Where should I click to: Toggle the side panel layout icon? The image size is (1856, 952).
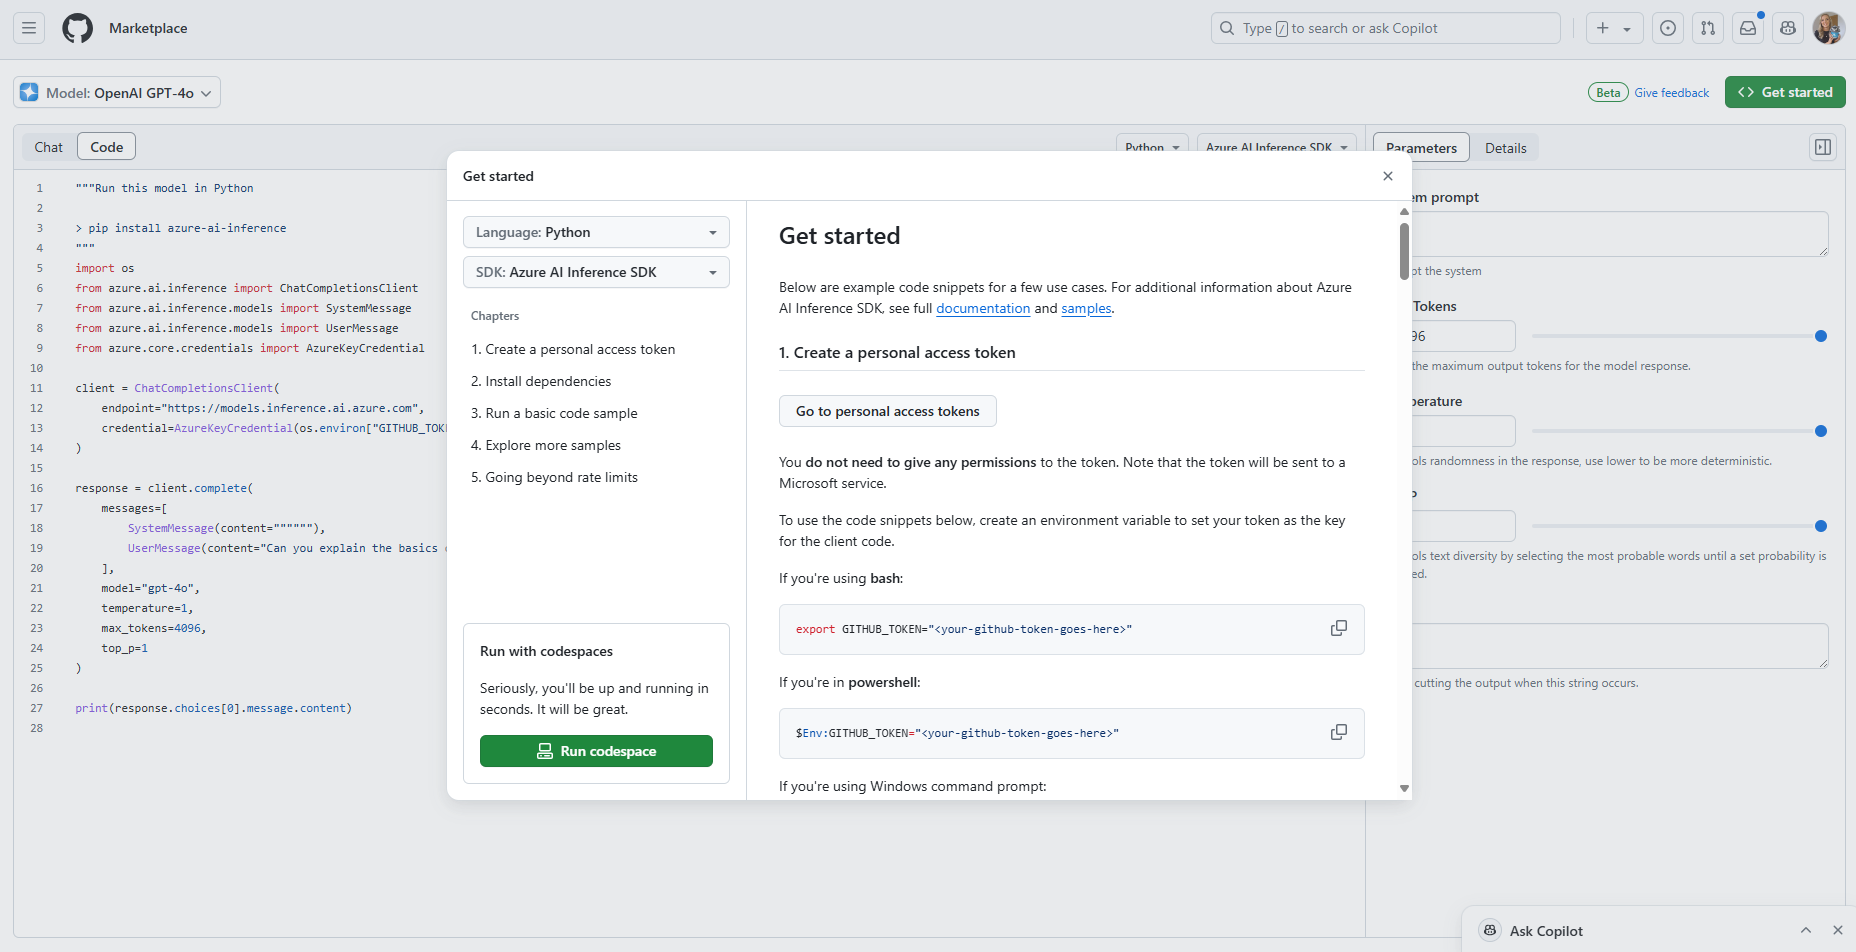(x=1823, y=148)
